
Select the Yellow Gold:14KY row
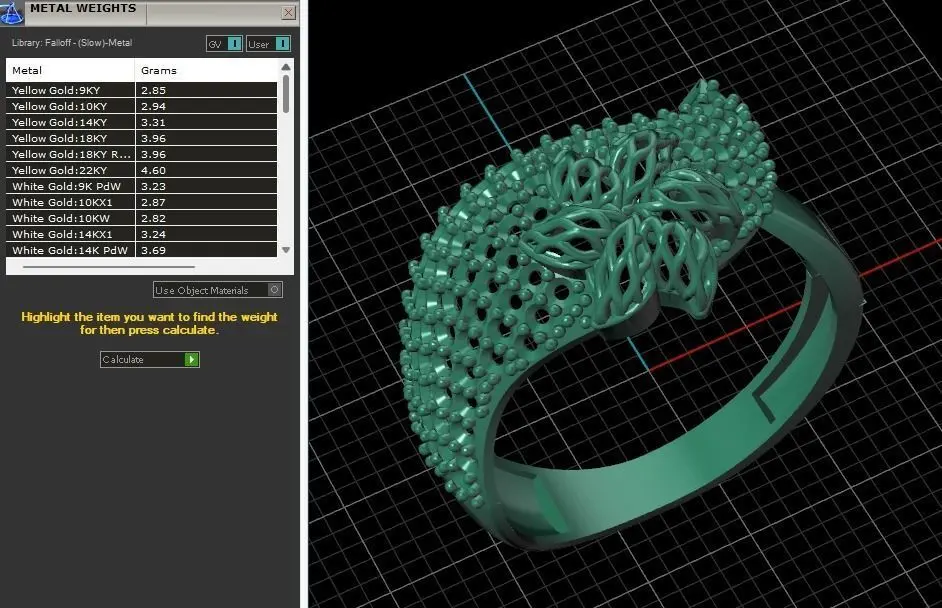point(142,122)
